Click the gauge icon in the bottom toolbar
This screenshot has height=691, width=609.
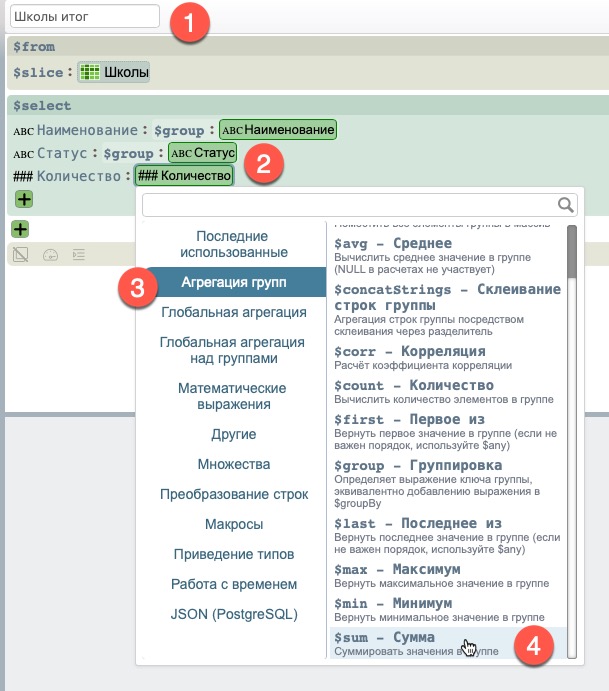point(49,255)
